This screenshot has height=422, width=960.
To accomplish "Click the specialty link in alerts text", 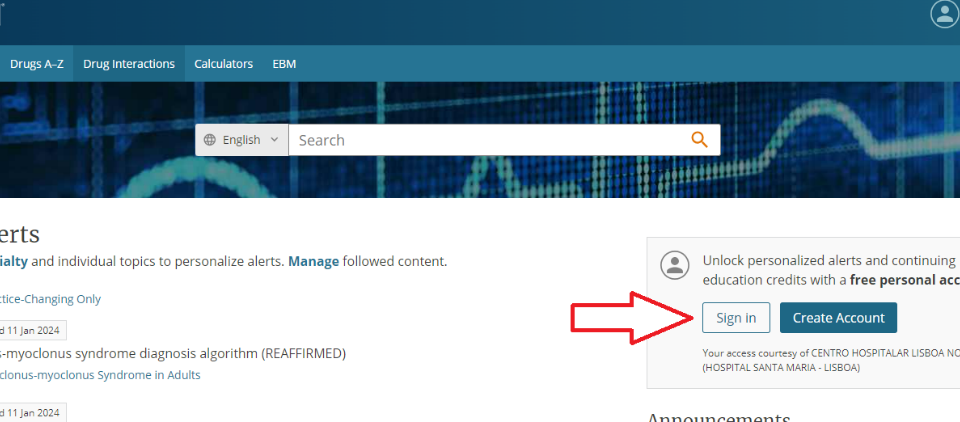I will 13,262.
